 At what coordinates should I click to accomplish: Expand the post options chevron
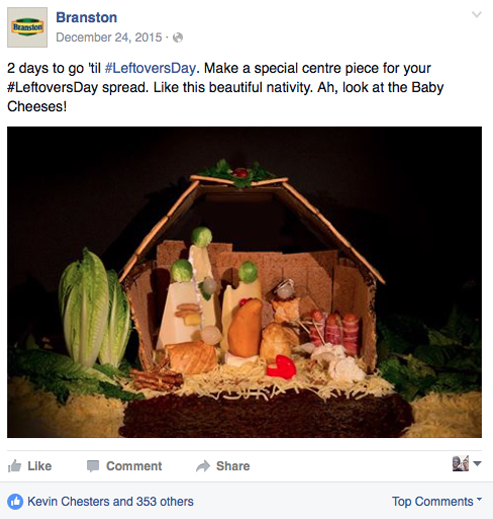pyautogui.click(x=477, y=15)
